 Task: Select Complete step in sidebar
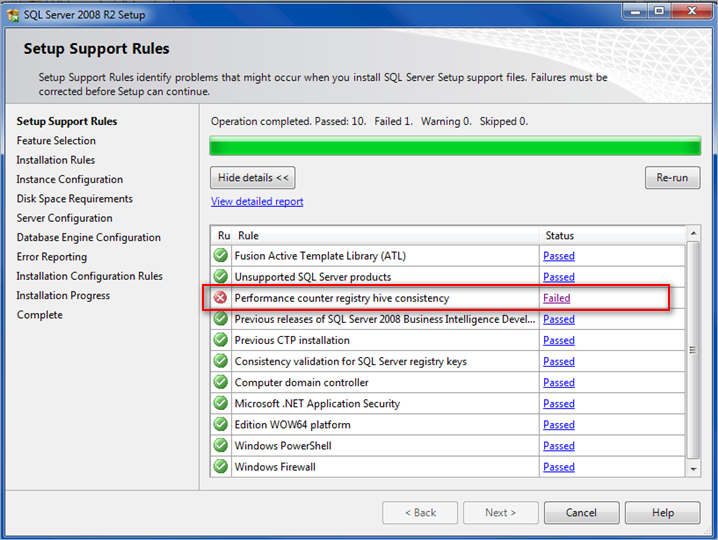[x=40, y=315]
